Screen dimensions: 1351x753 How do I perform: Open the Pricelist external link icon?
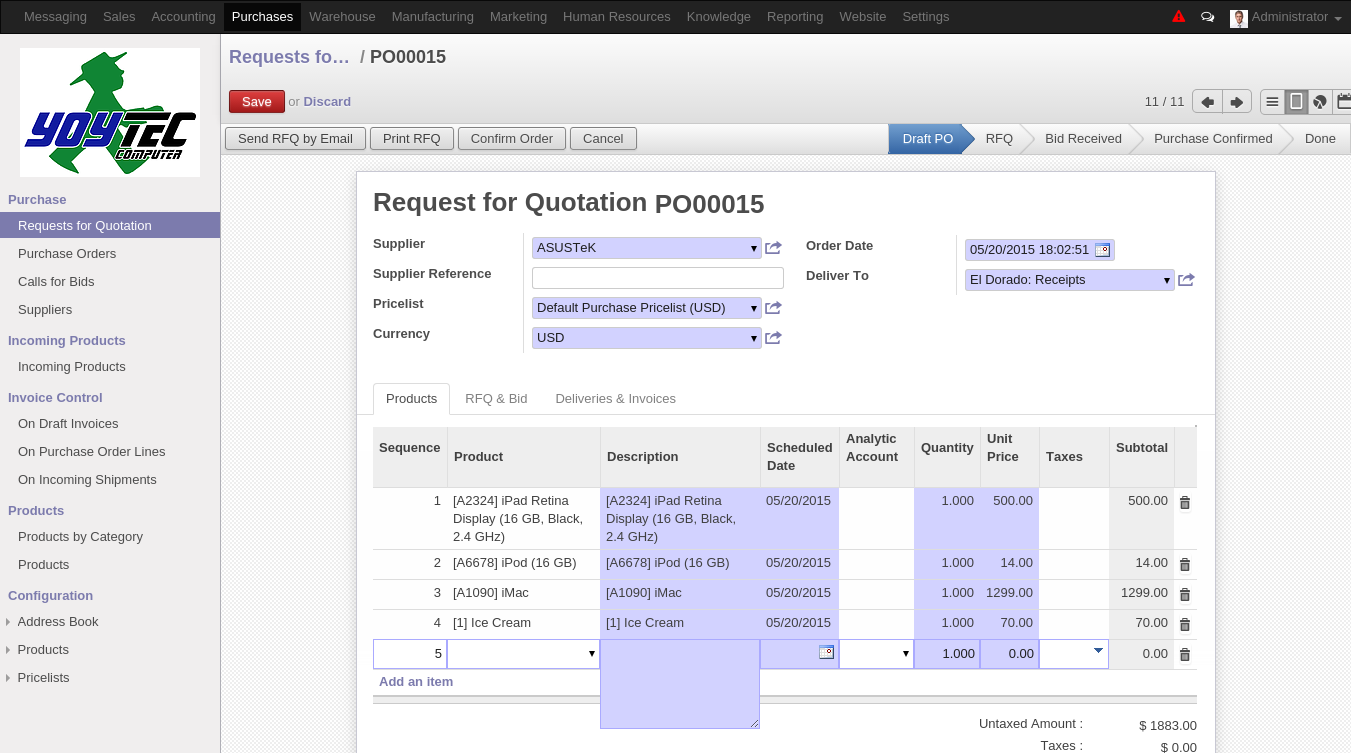(773, 308)
